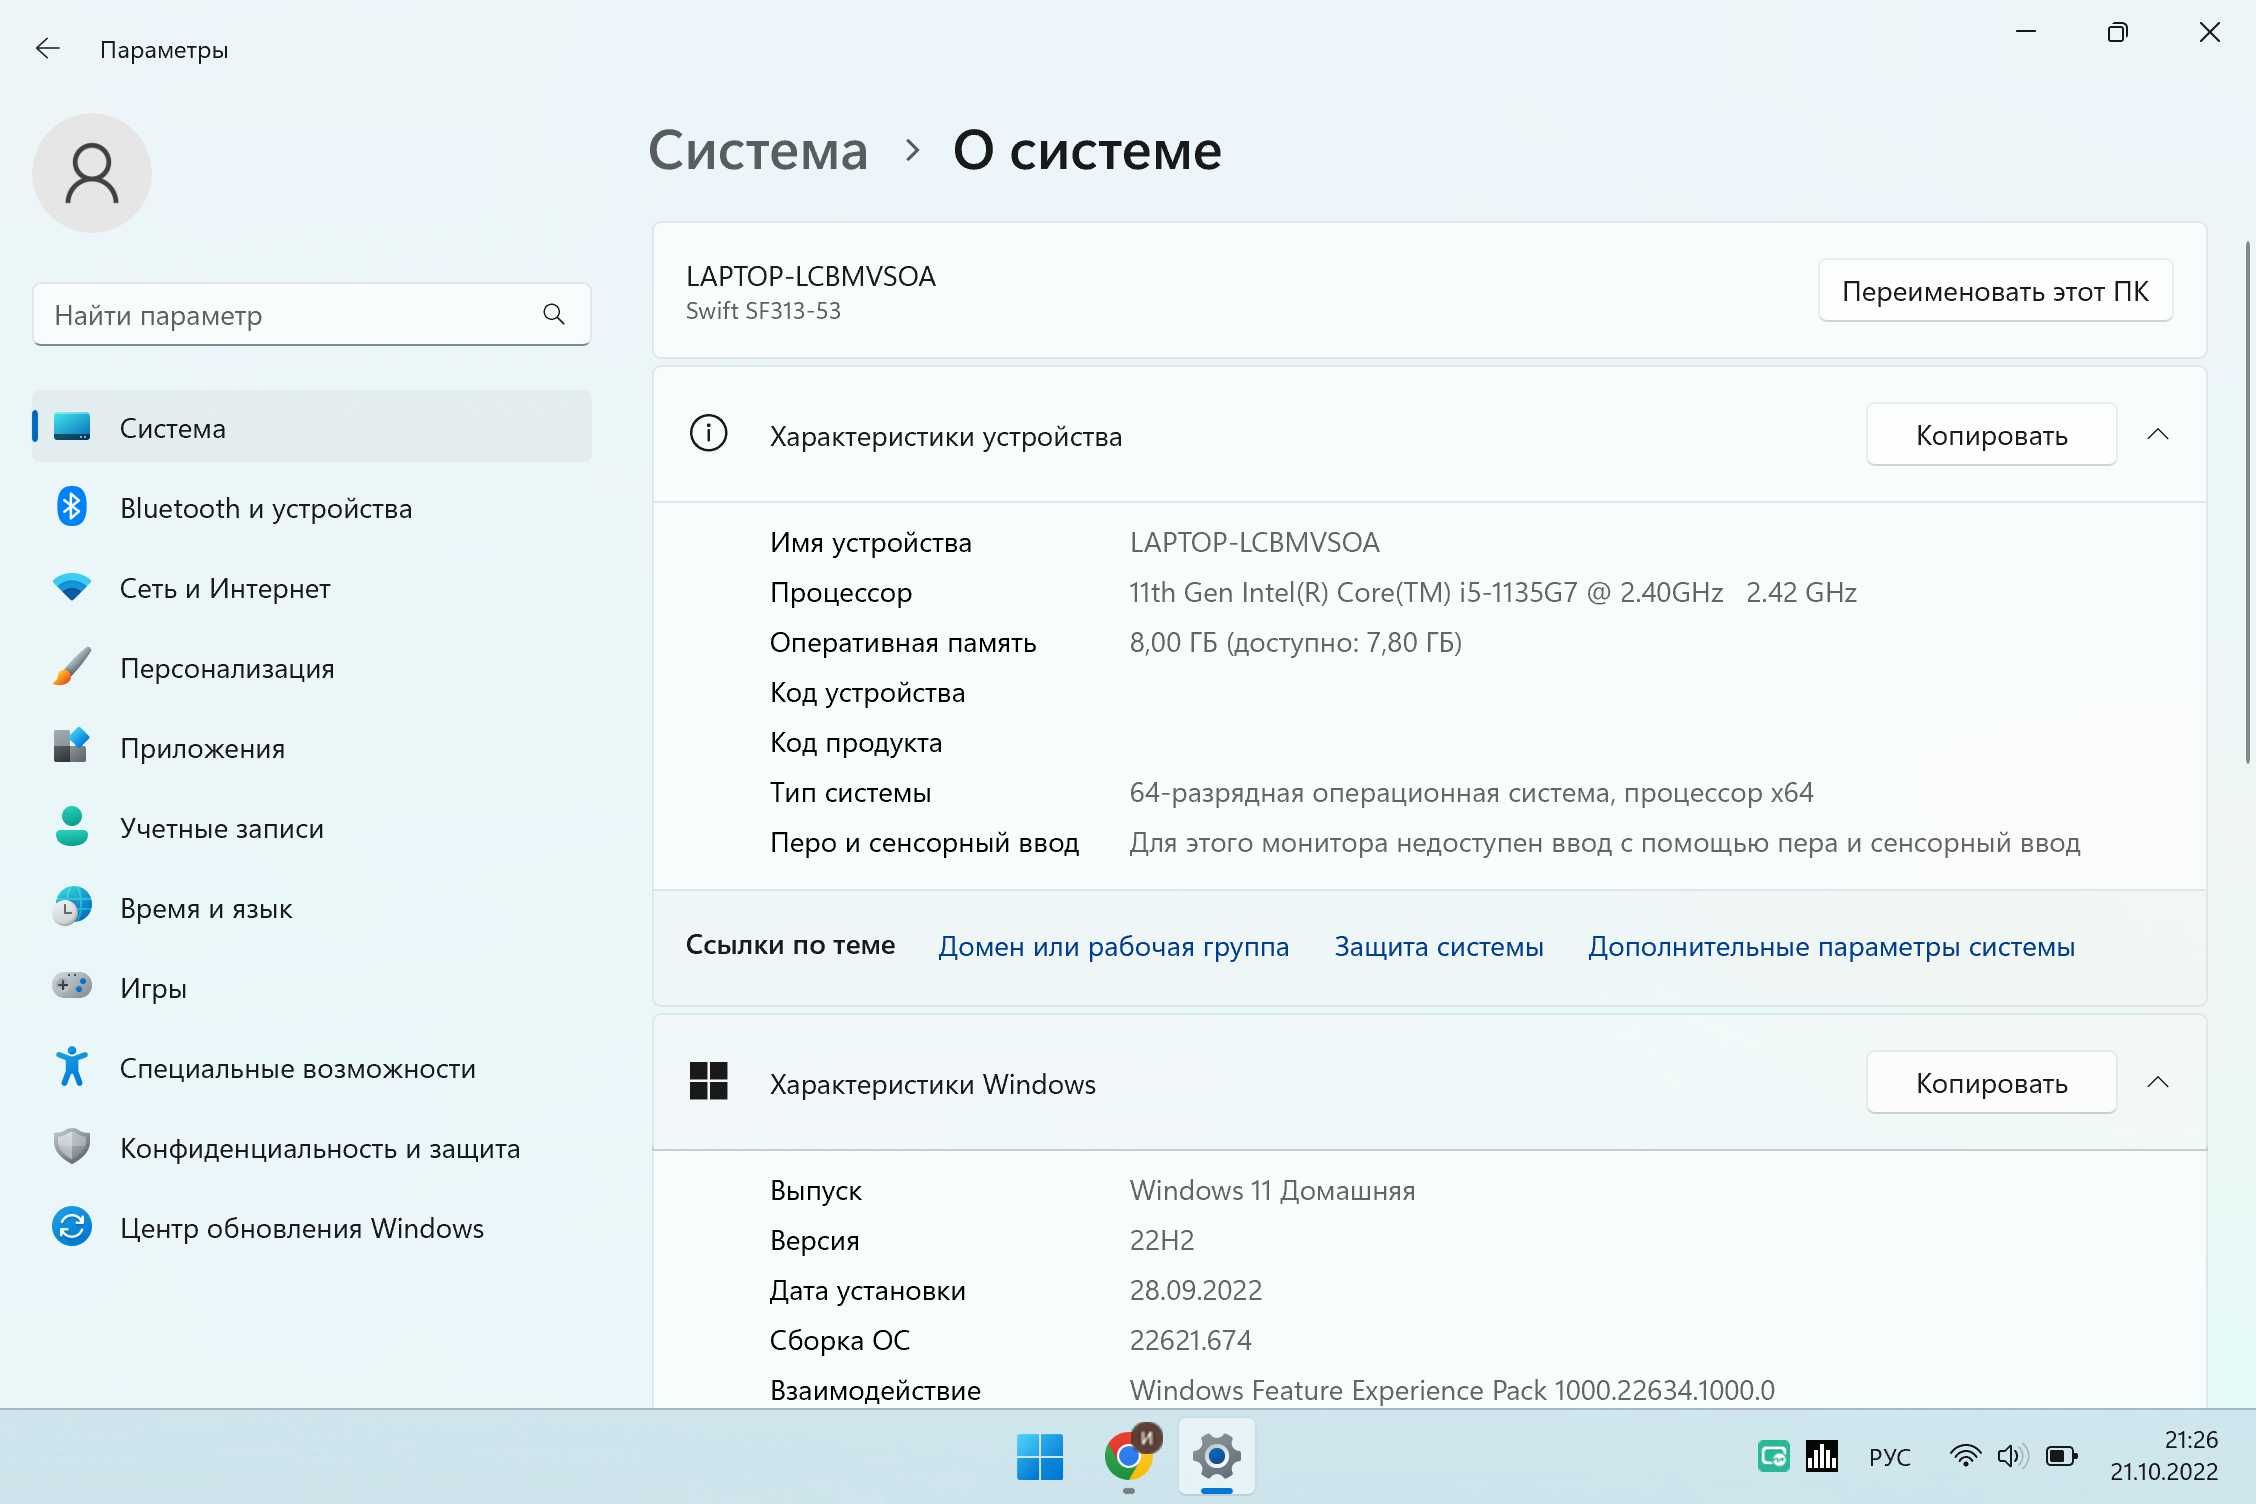Click the Windows Feature Experience Pack value
Screen dimensions: 2256x1504
pyautogui.click(x=1452, y=1390)
